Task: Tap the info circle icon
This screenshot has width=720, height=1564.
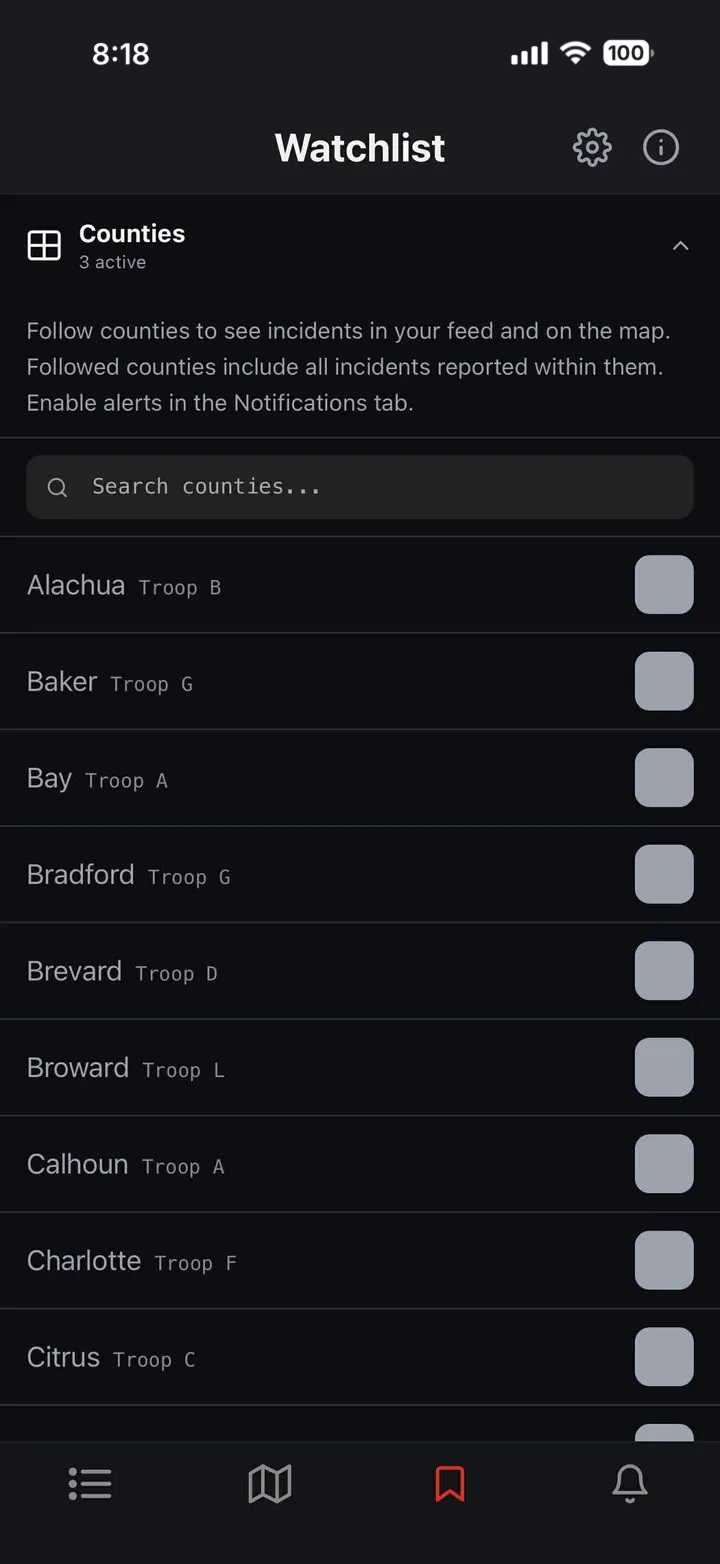Action: 661,148
